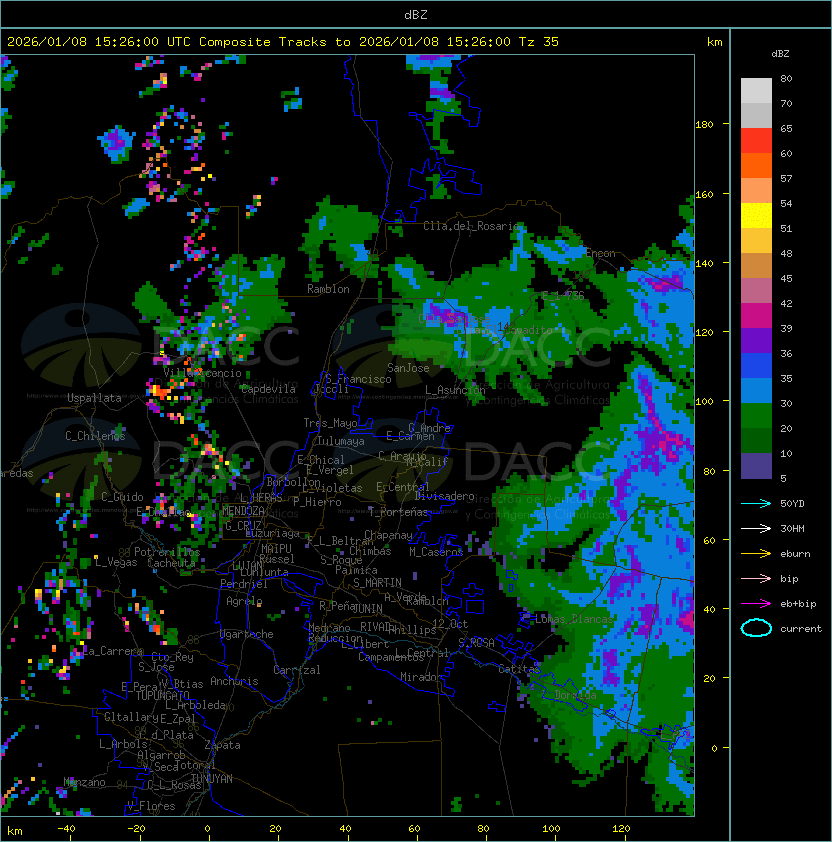Click the cyan 50YD arrow in legend
This screenshot has height=842, width=832.
click(x=756, y=503)
